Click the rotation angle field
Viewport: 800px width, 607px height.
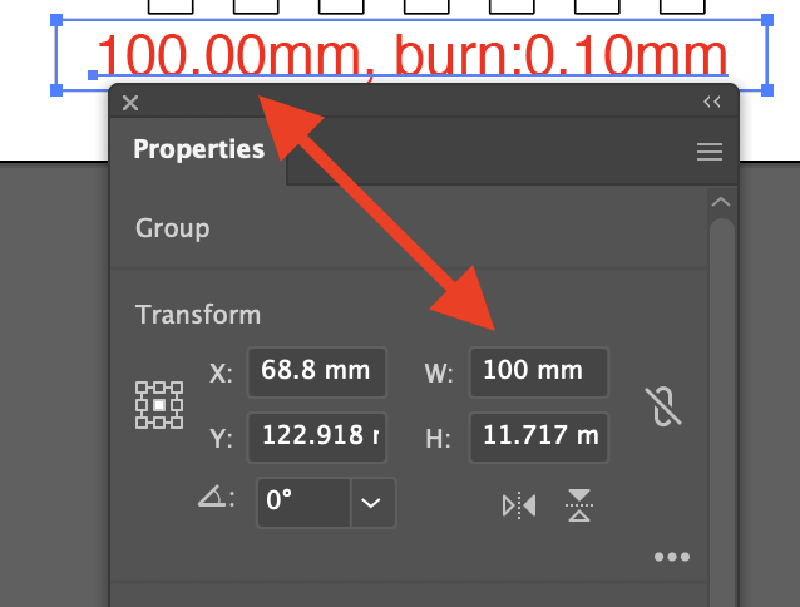(304, 502)
